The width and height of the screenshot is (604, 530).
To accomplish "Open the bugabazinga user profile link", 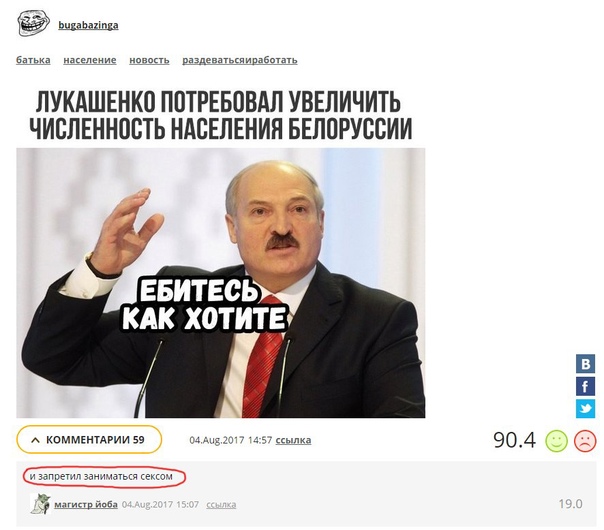I will click(88, 25).
